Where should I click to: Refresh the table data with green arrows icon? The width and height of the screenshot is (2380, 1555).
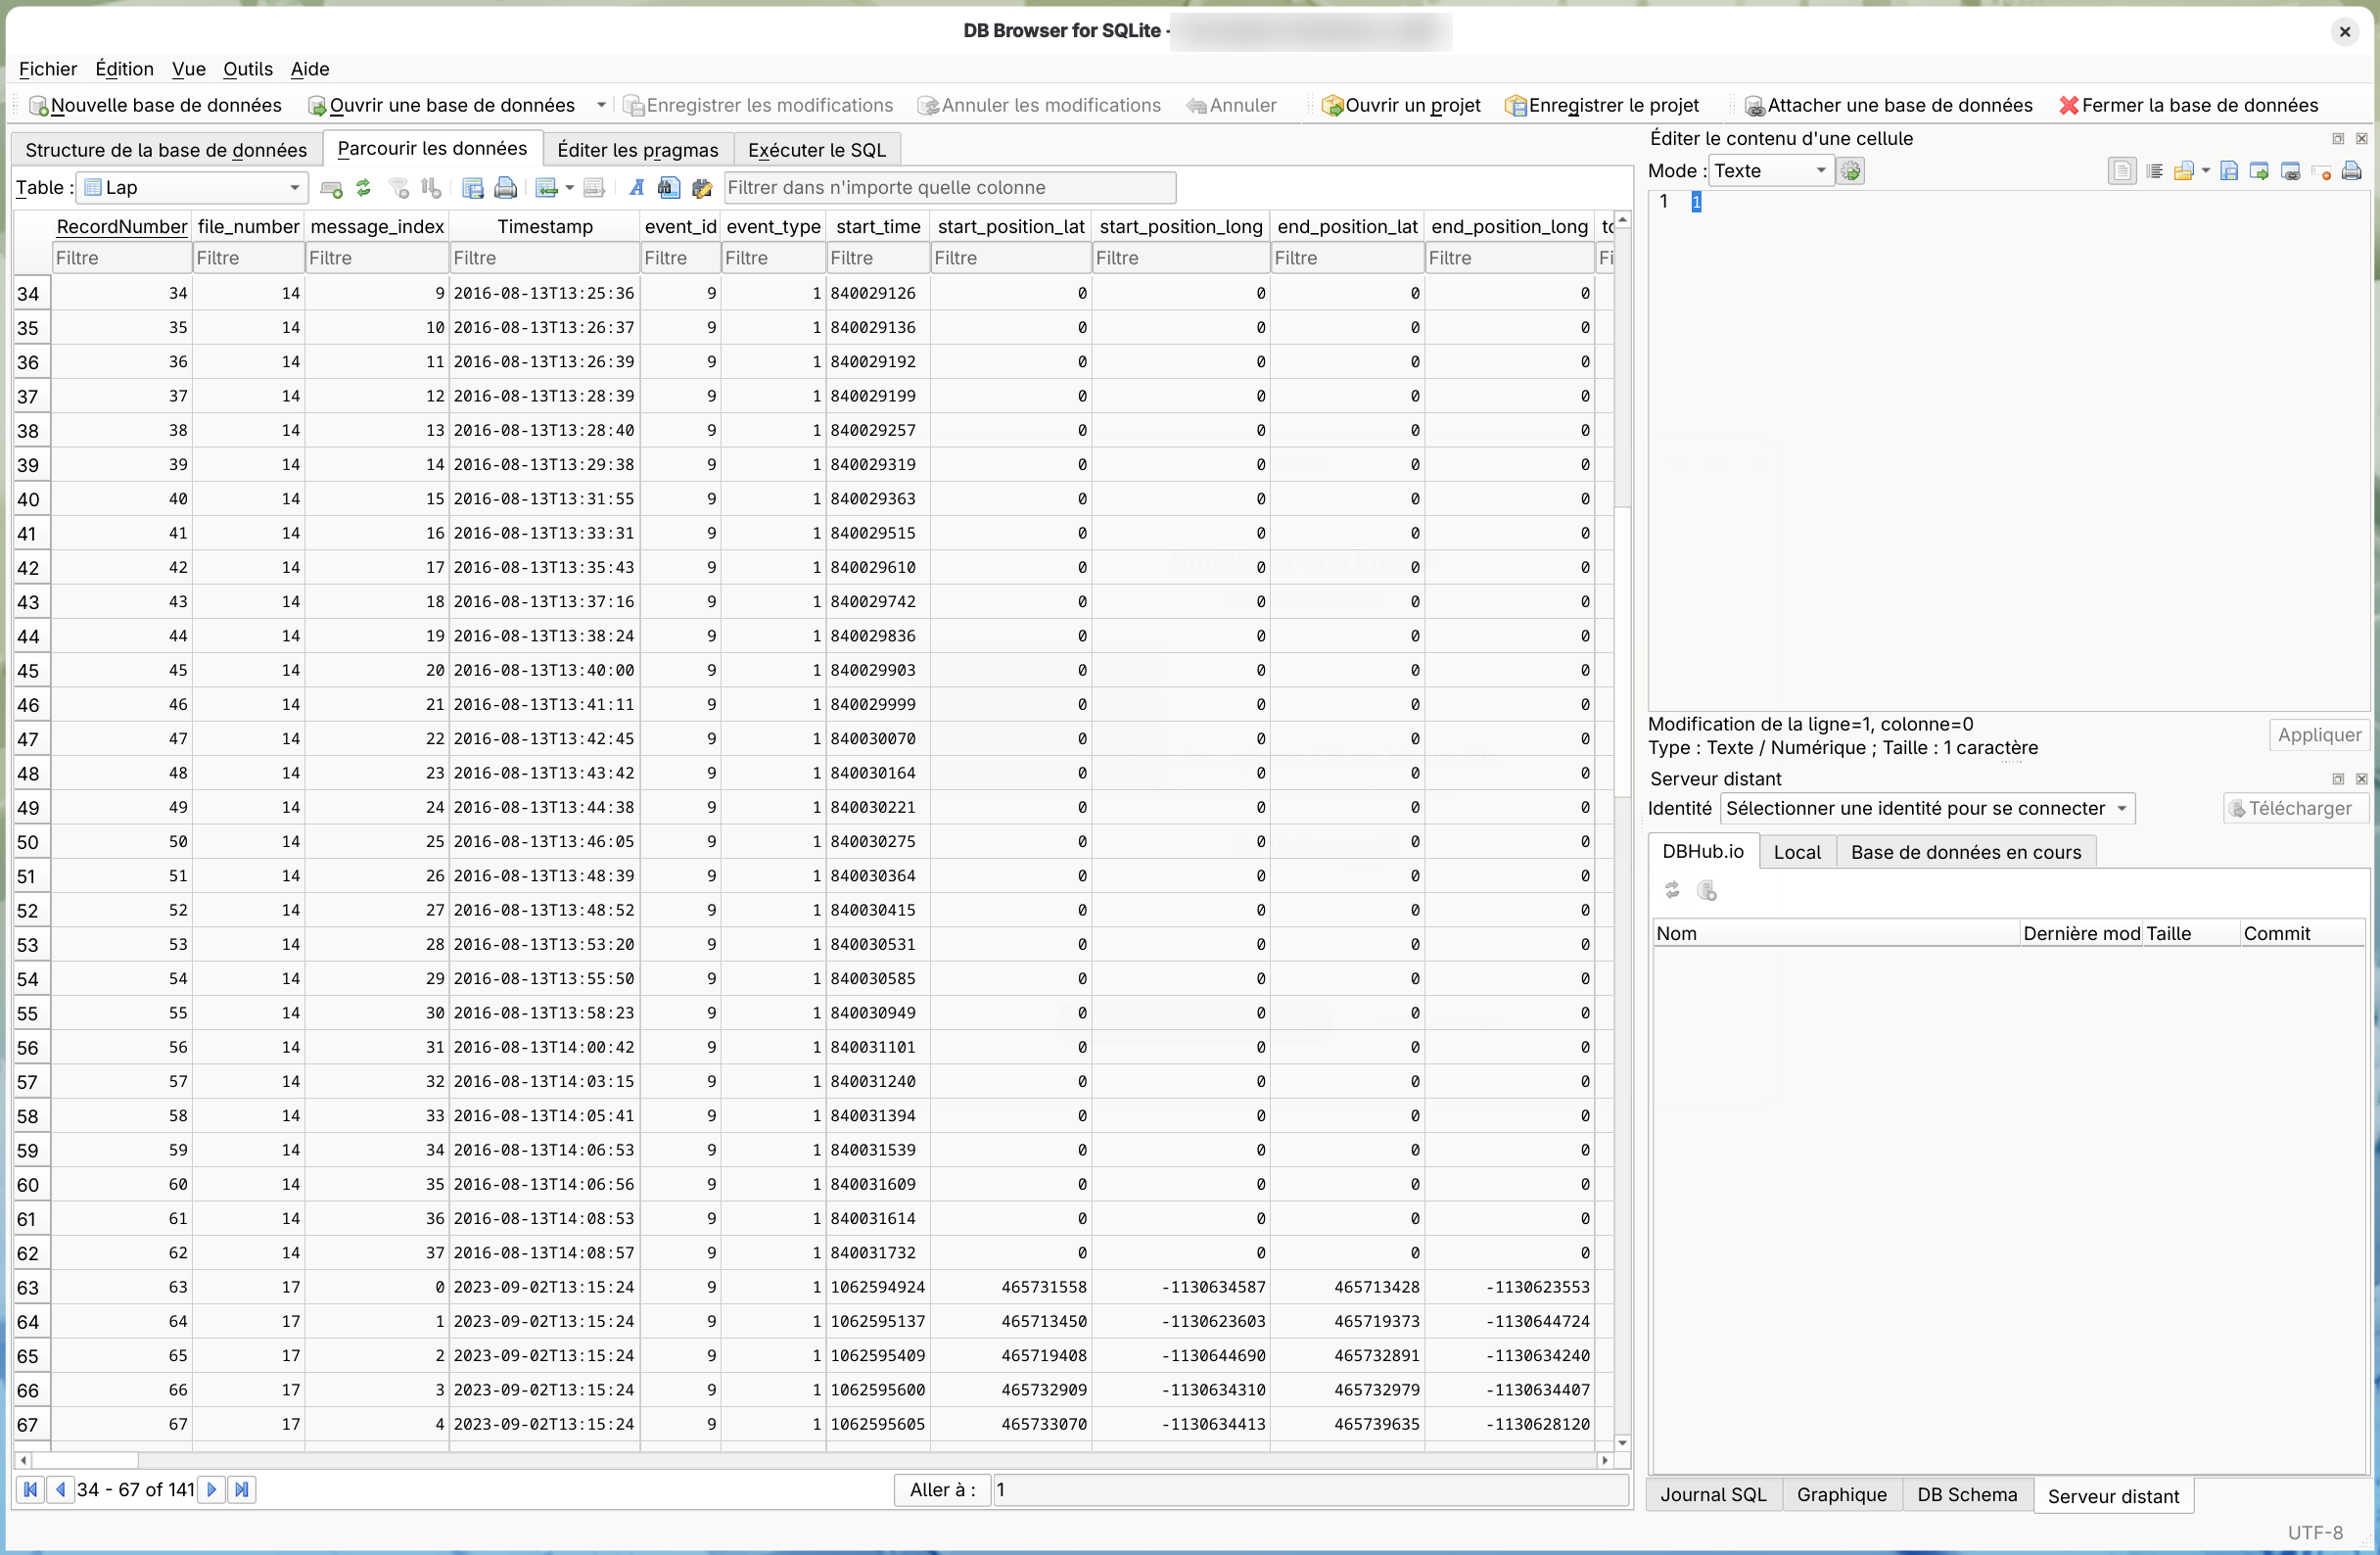(x=364, y=188)
